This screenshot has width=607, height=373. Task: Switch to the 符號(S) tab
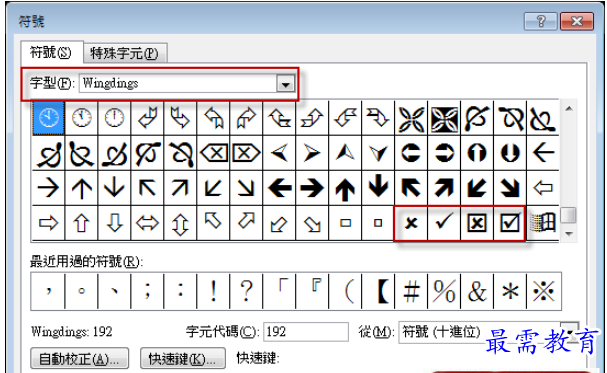(x=51, y=52)
